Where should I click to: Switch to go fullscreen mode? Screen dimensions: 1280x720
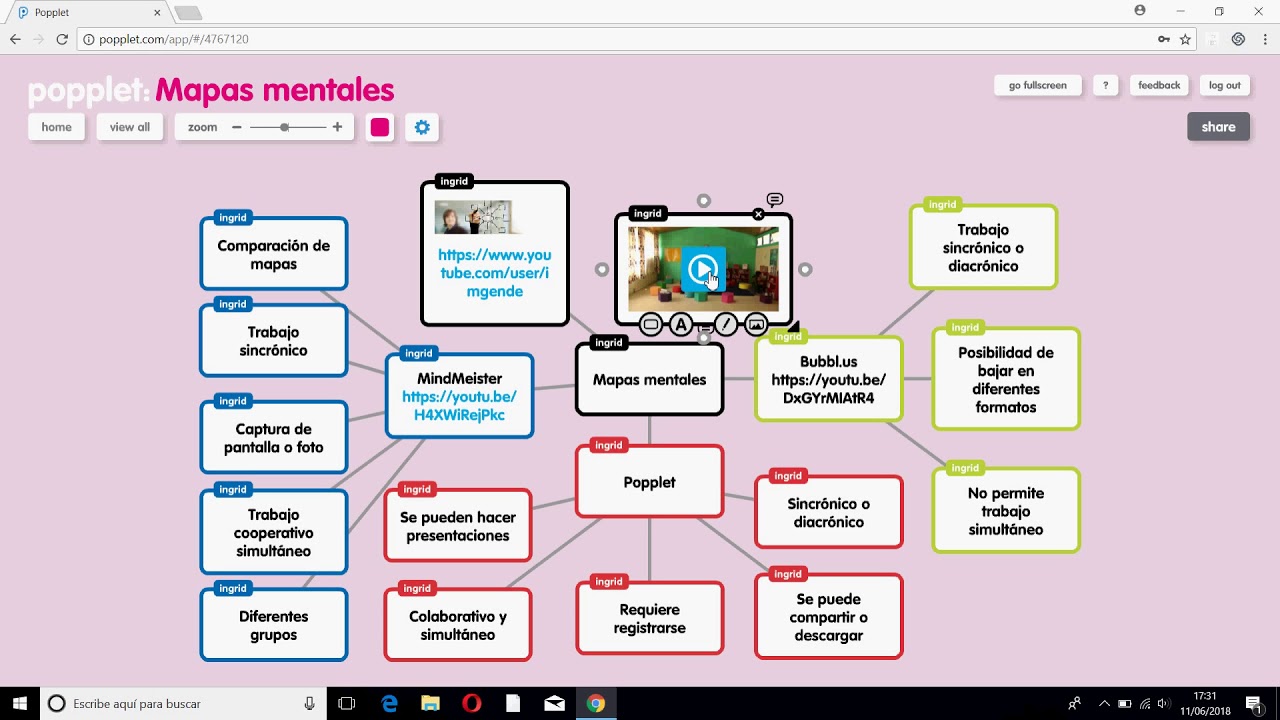point(1037,85)
